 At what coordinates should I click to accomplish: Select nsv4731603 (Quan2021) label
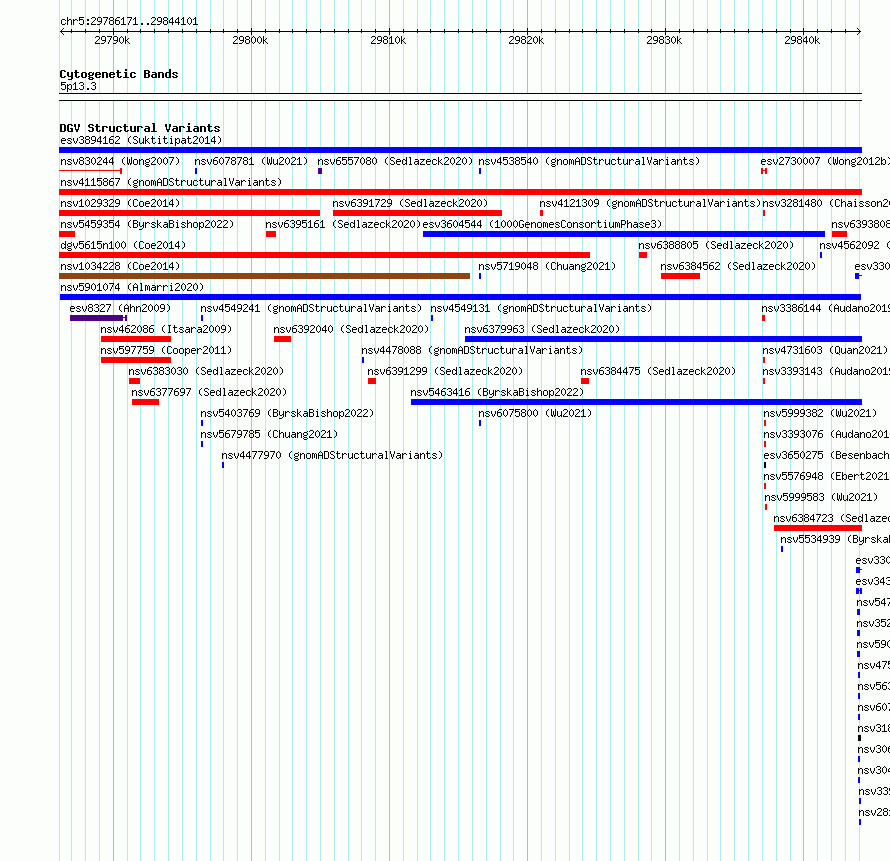tap(825, 350)
